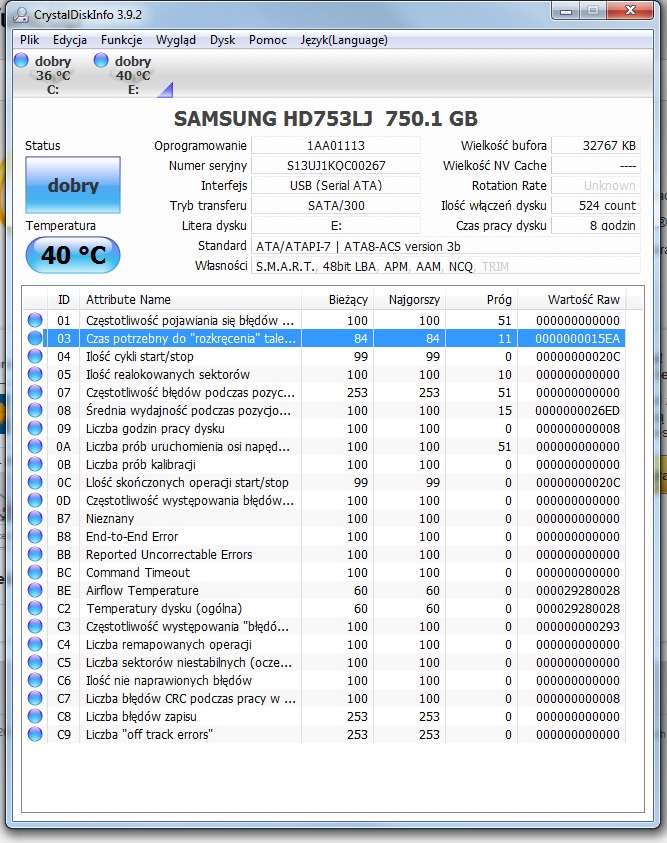Image resolution: width=667 pixels, height=843 pixels.
Task: Click the status orb in row 08
Action: pyautogui.click(x=35, y=410)
